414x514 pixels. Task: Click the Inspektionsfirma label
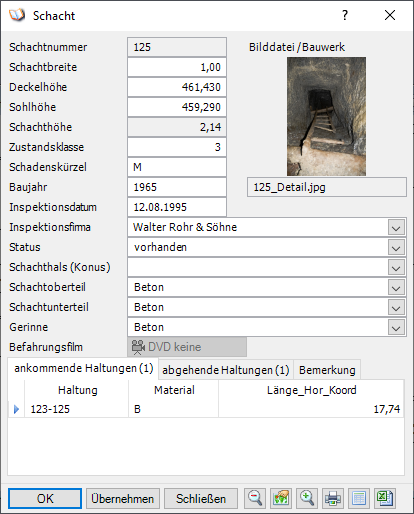tap(50, 227)
